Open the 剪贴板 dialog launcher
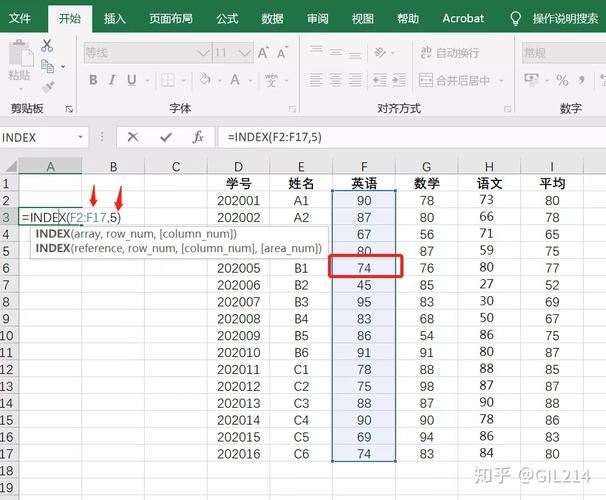The width and height of the screenshot is (606, 500). pyautogui.click(x=69, y=109)
